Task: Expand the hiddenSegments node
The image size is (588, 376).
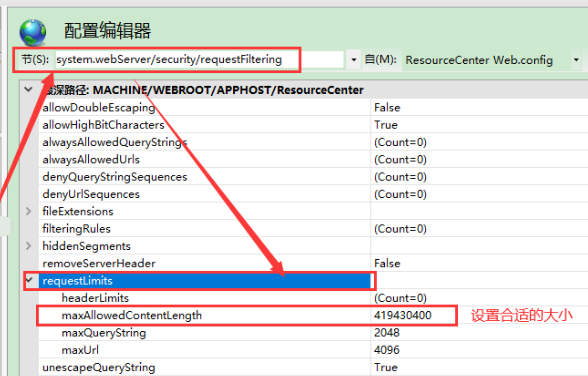Action: [28, 246]
